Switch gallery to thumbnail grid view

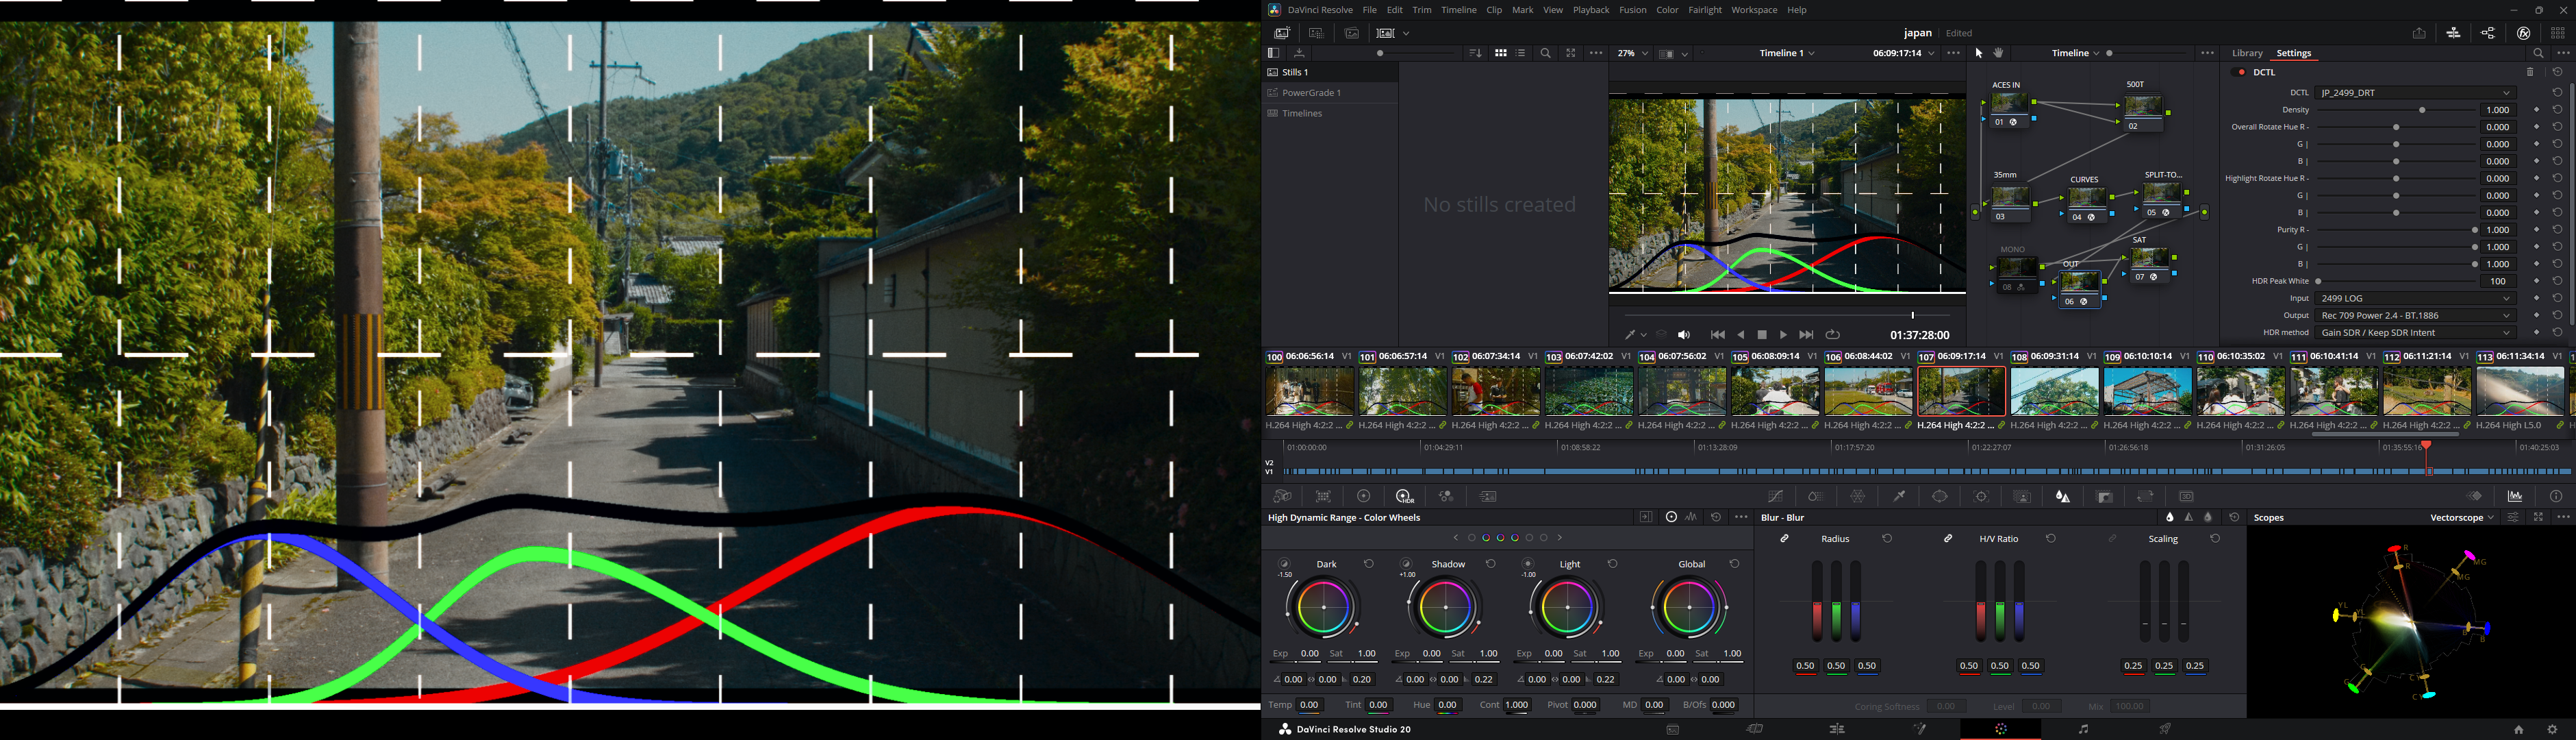1501,53
